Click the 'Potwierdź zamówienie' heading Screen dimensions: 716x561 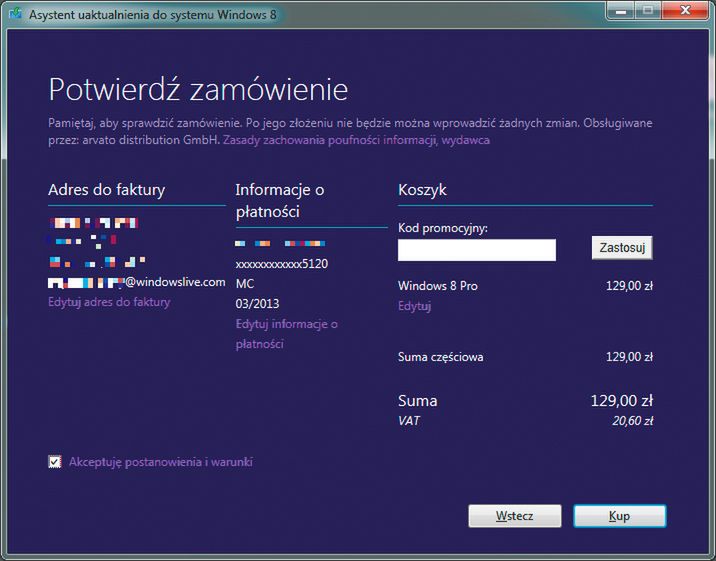pyautogui.click(x=198, y=89)
